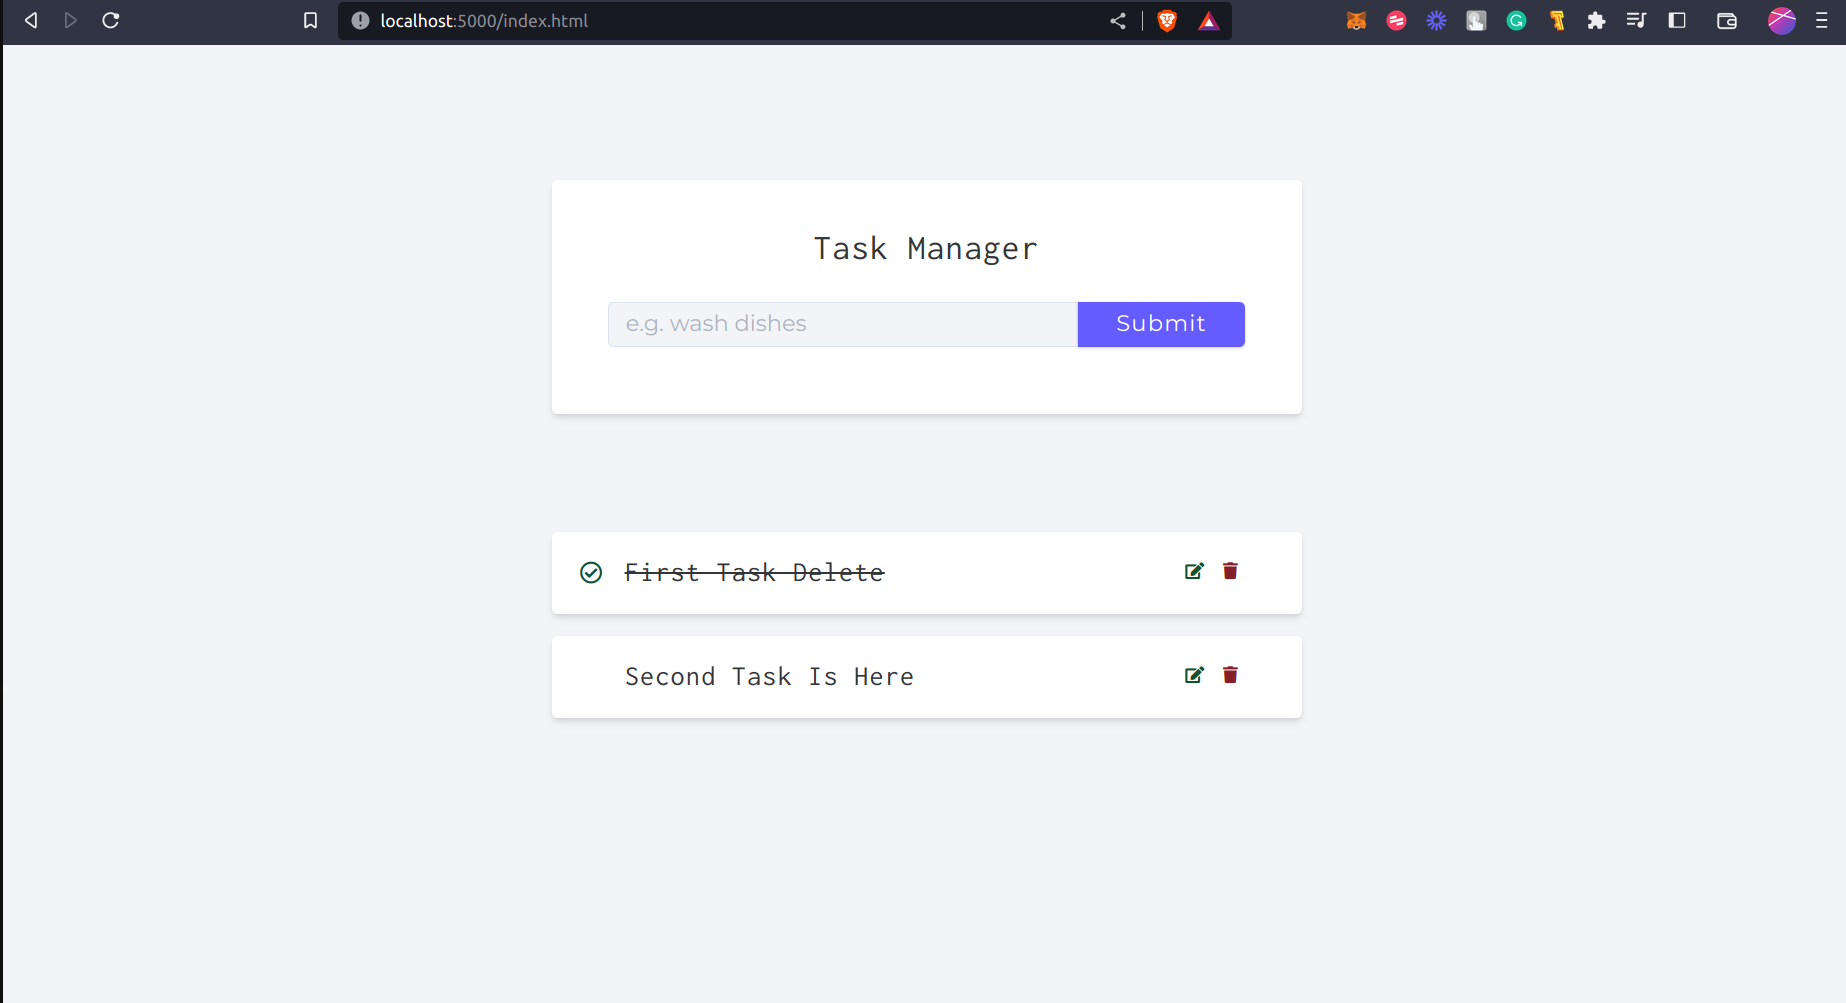Click the share icon in address bar

click(1117, 20)
